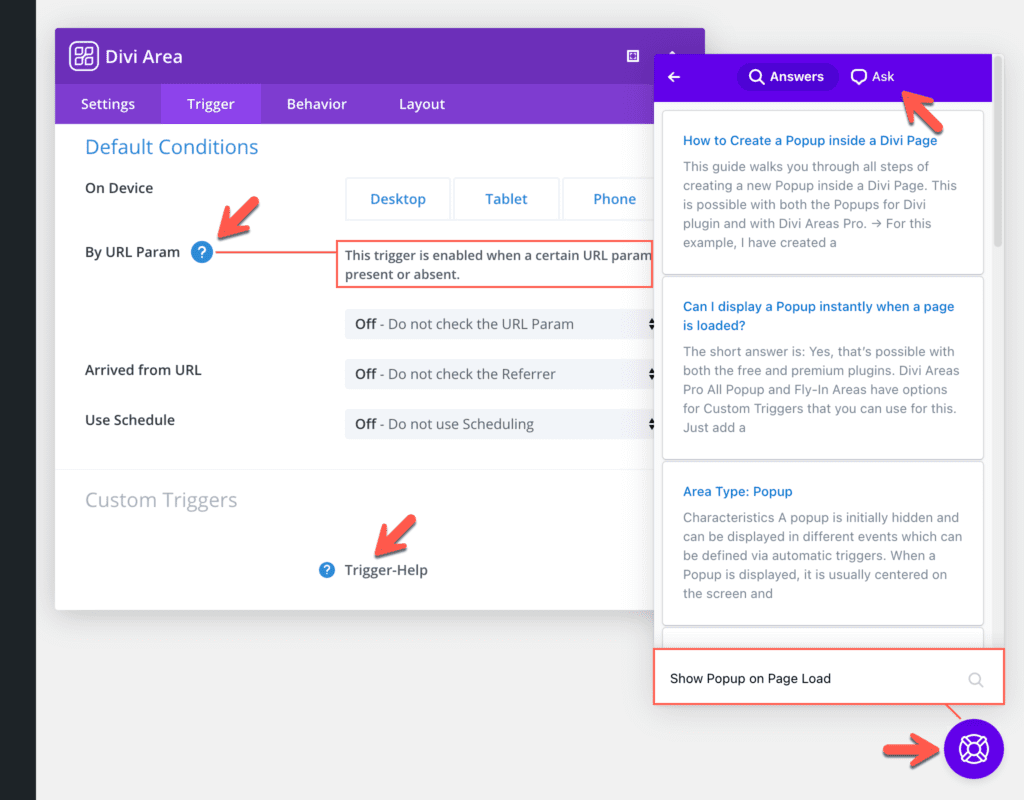Click the help search field with 'Show Popup on Page Load'
Image resolution: width=1024 pixels, height=800 pixels.
point(828,677)
